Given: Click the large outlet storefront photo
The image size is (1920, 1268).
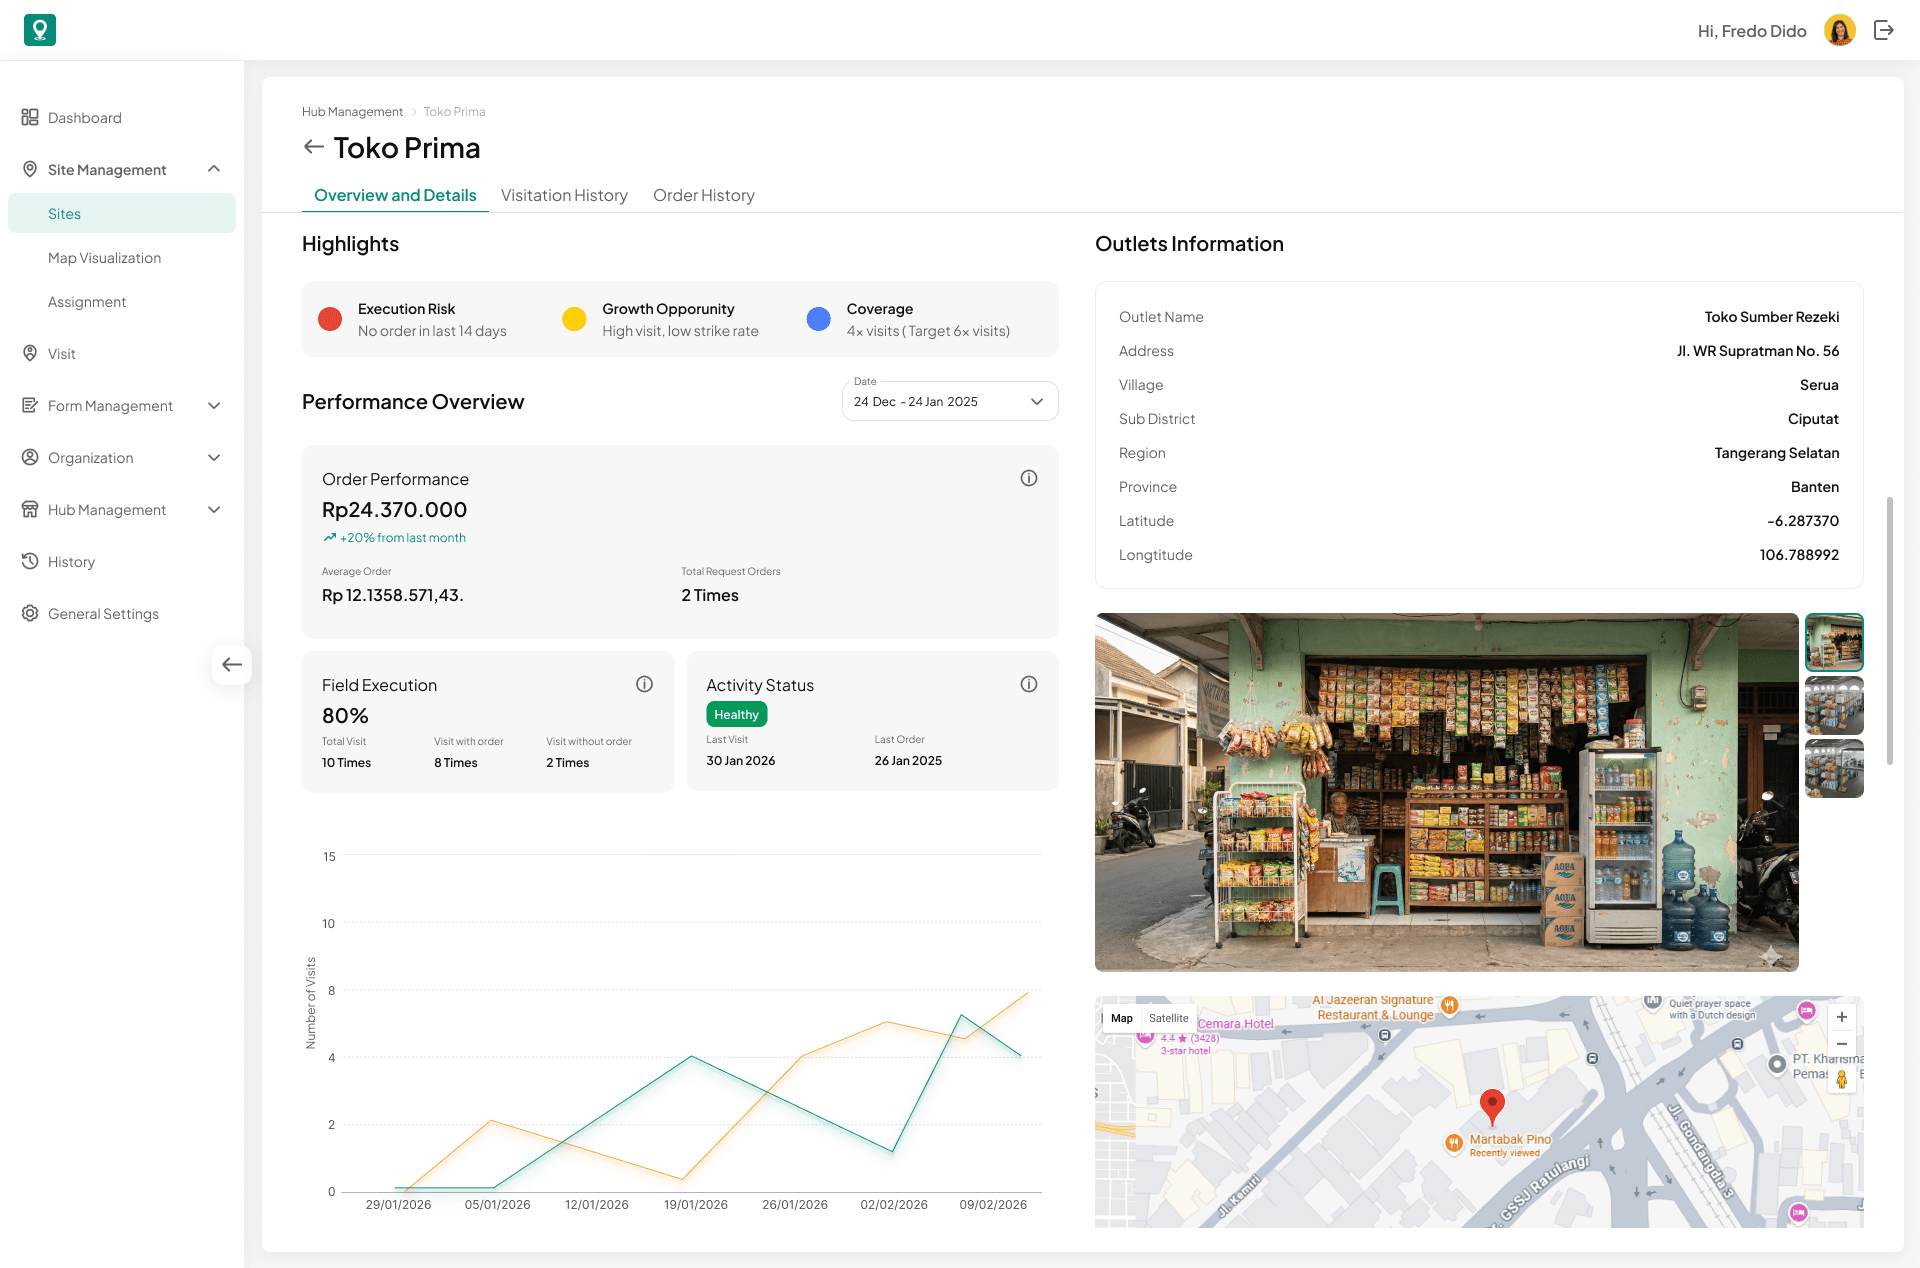Looking at the screenshot, I should pos(1446,792).
